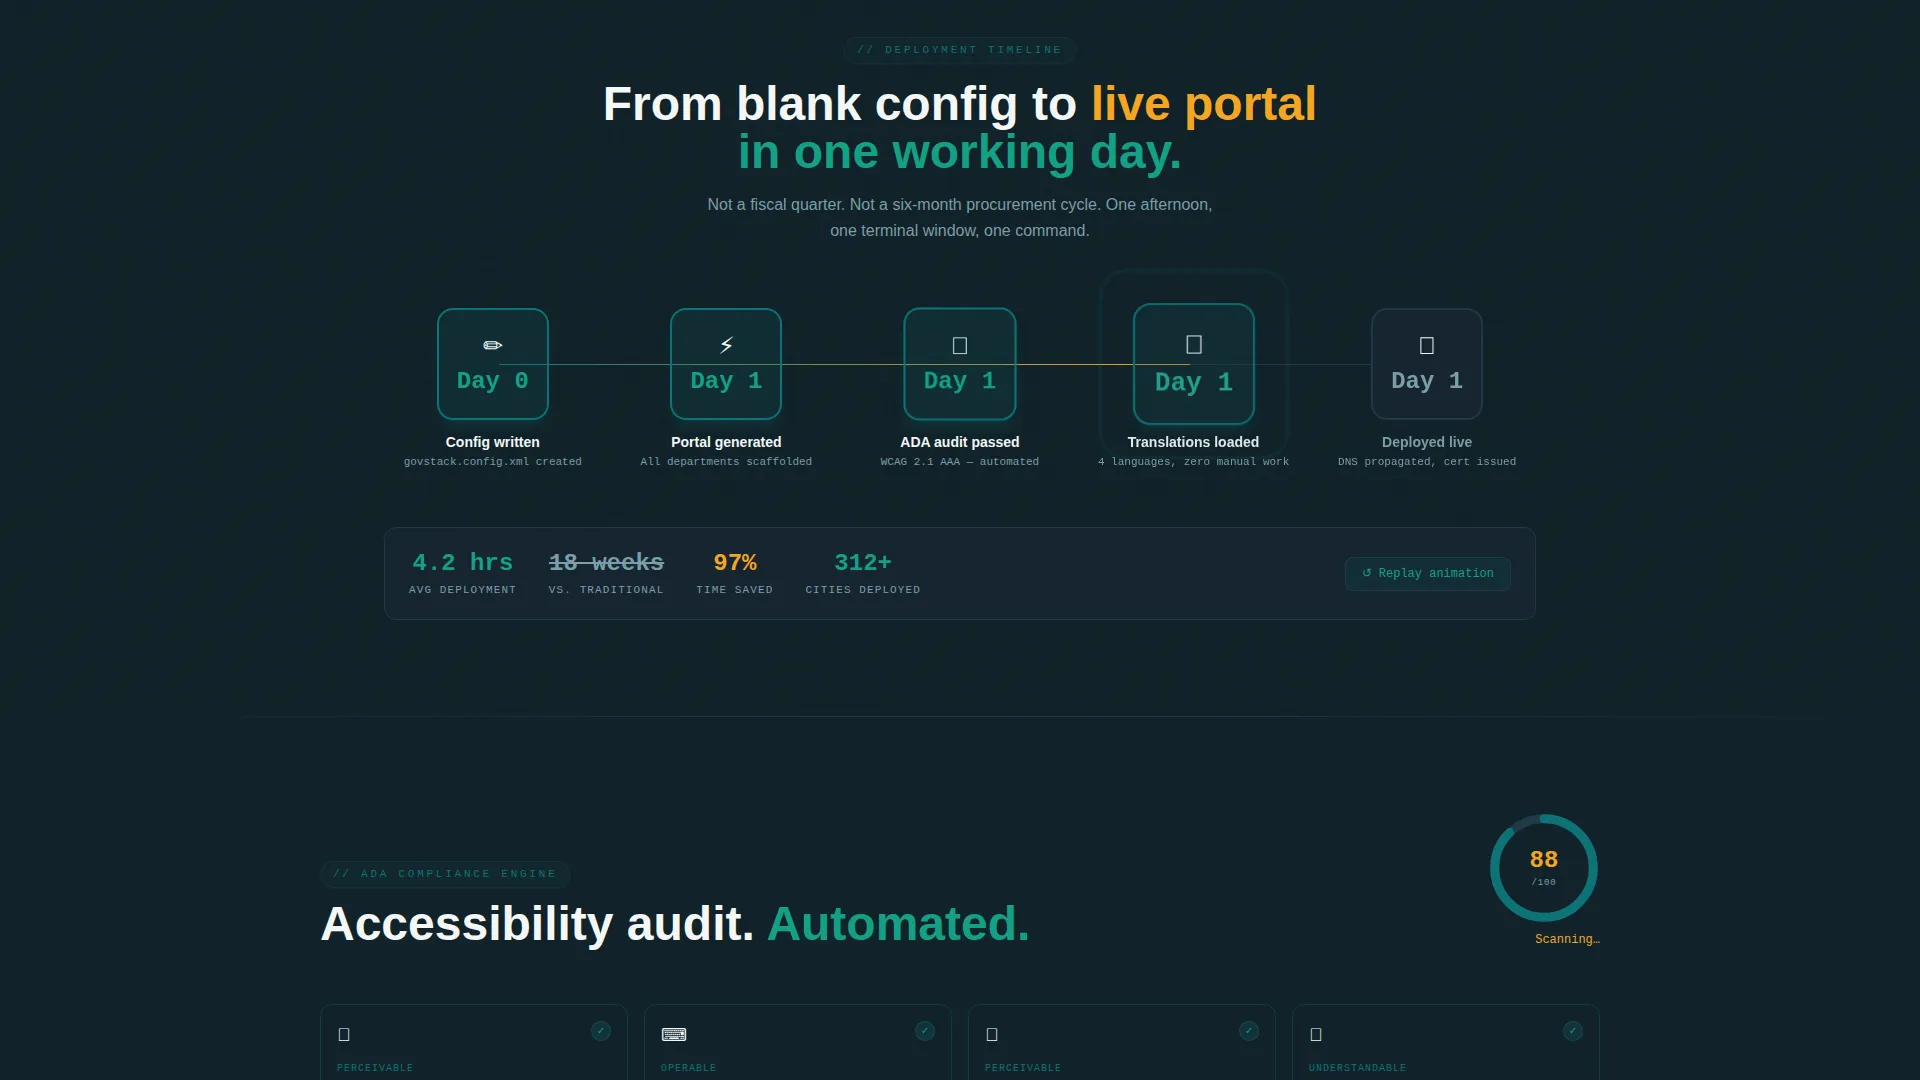The height and width of the screenshot is (1080, 1920).
Task: Click the pencil icon in Day 0 card
Action: [x=493, y=345]
